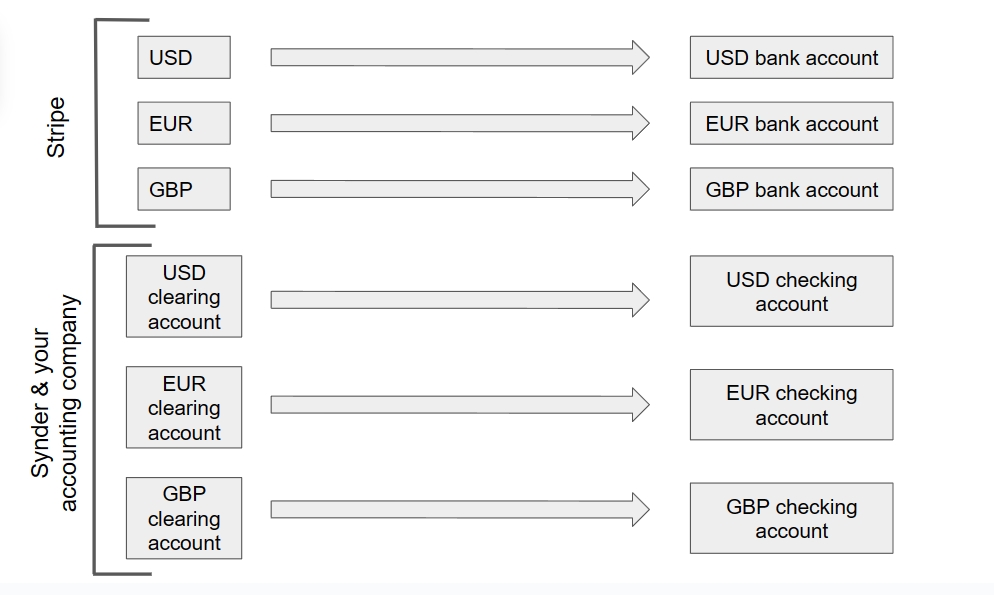Click the EUR bank account box
994x595 pixels.
(x=791, y=124)
